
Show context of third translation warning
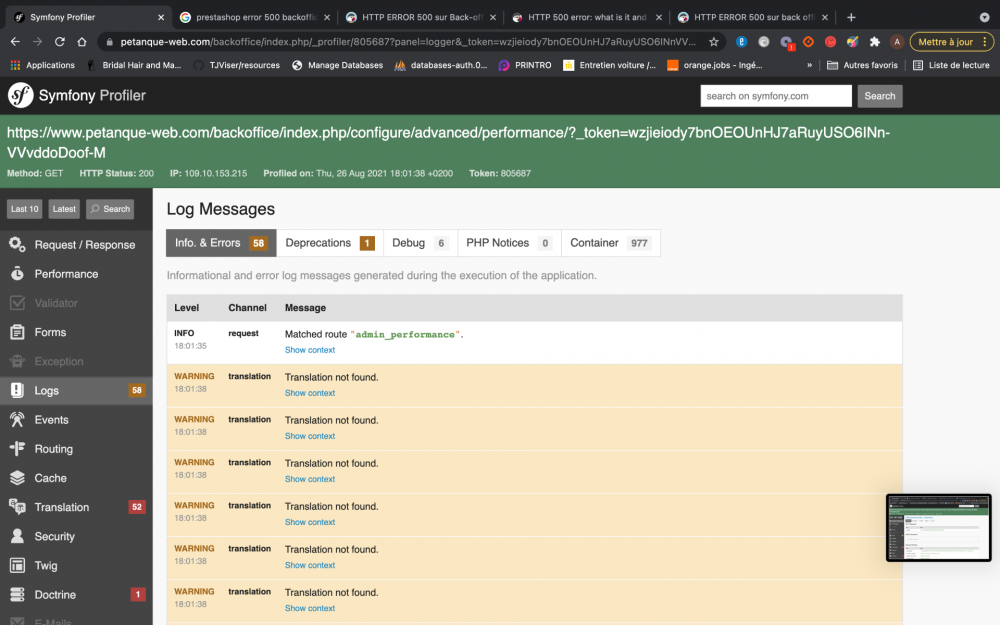[x=310, y=479]
